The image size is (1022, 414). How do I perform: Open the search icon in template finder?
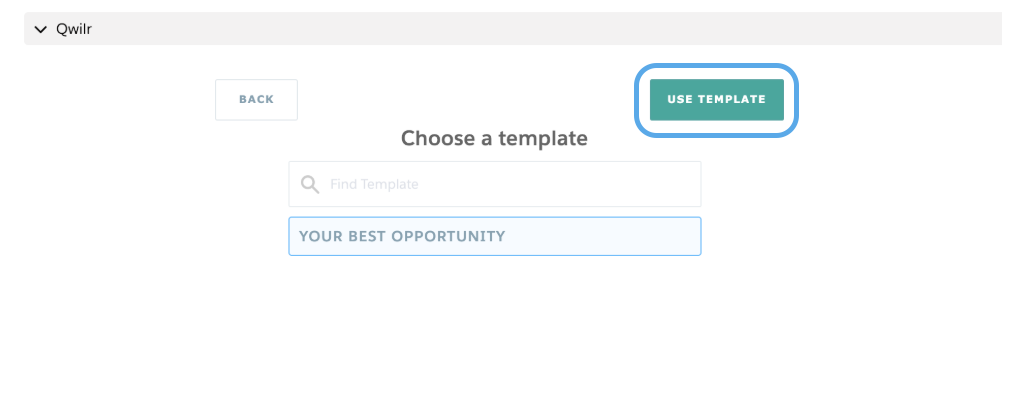pyautogui.click(x=310, y=185)
